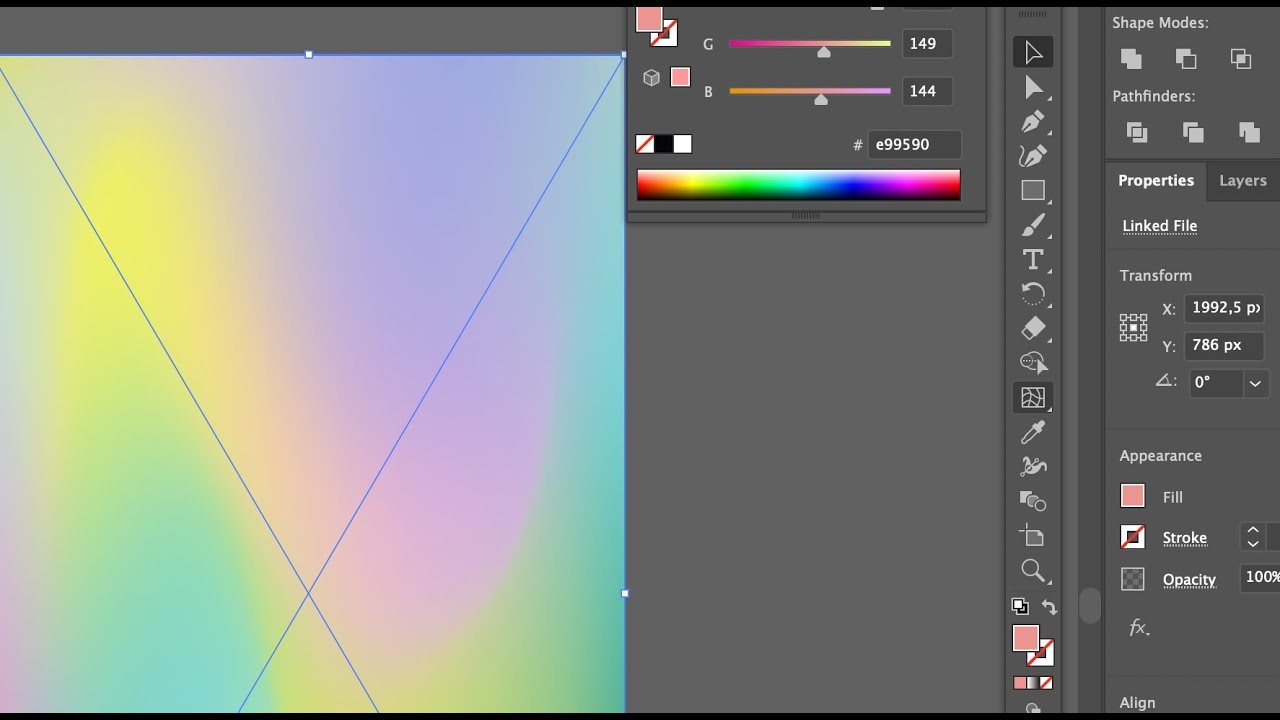Click Default Fill and Stroke icon
The image size is (1280, 720).
point(1019,606)
